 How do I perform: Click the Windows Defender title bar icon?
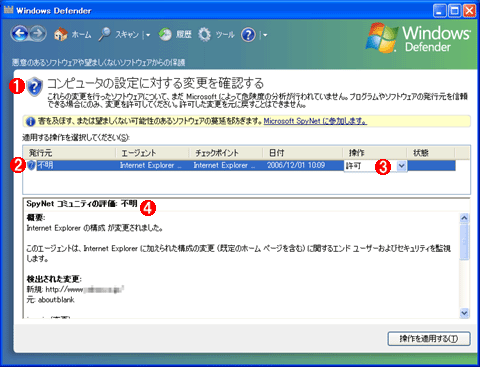click(9, 10)
